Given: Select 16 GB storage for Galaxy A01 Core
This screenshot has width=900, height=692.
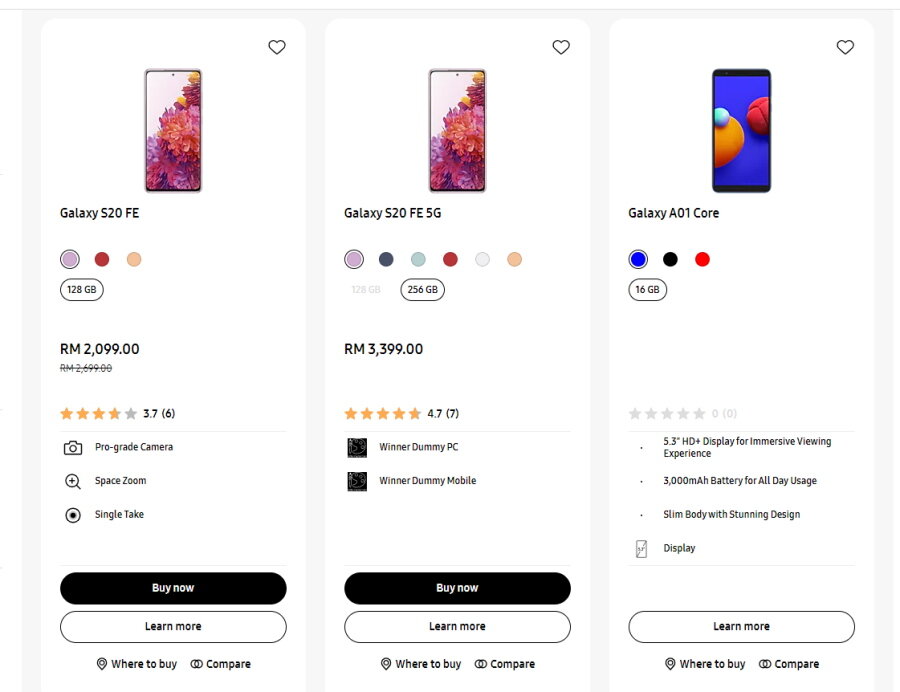Looking at the screenshot, I should pyautogui.click(x=647, y=290).
